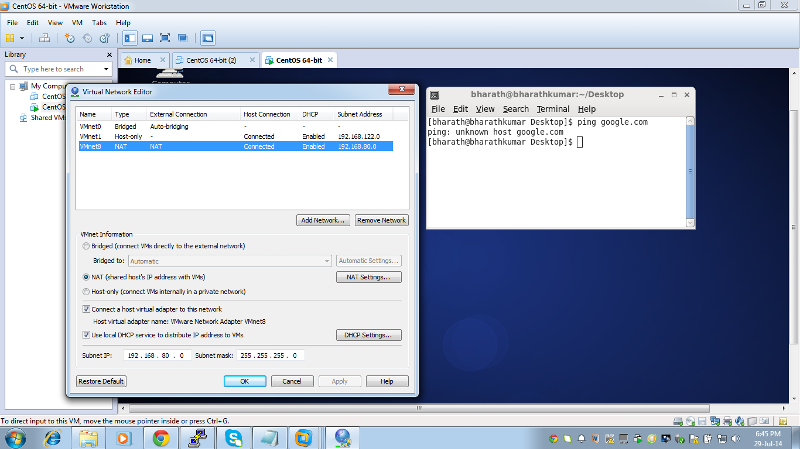Open the terminal Edit menu
Viewport: 800px width, 449px height.
tap(460, 109)
